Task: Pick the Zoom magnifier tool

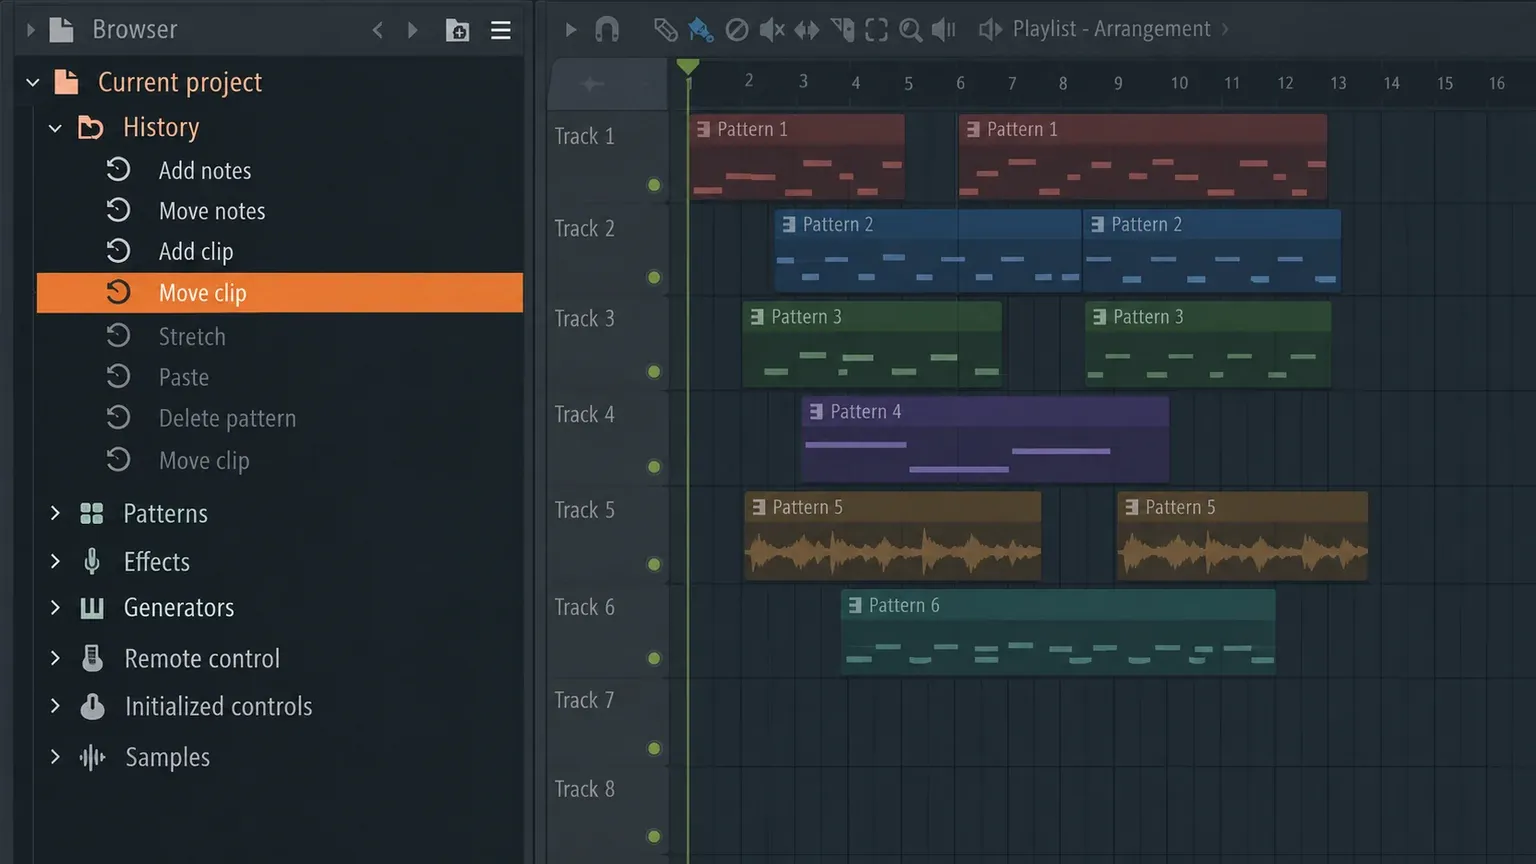Action: [x=910, y=30]
